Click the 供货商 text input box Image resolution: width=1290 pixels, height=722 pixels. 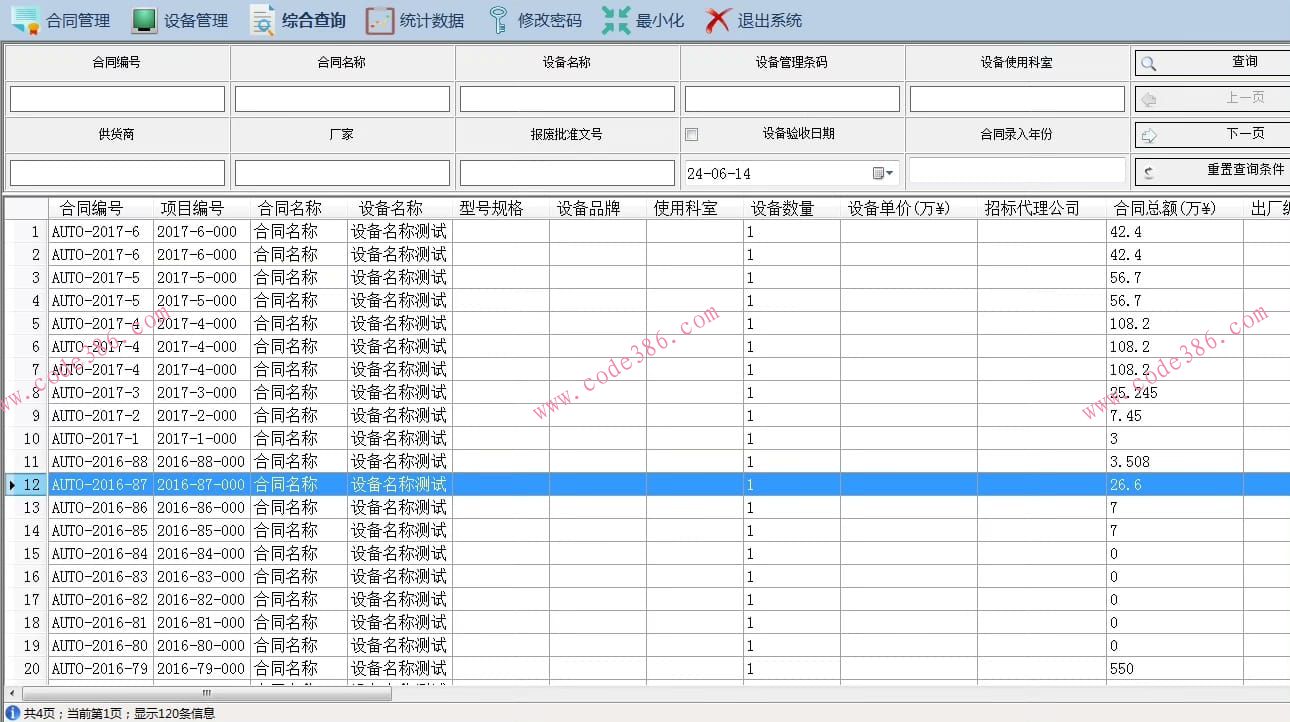[x=117, y=173]
